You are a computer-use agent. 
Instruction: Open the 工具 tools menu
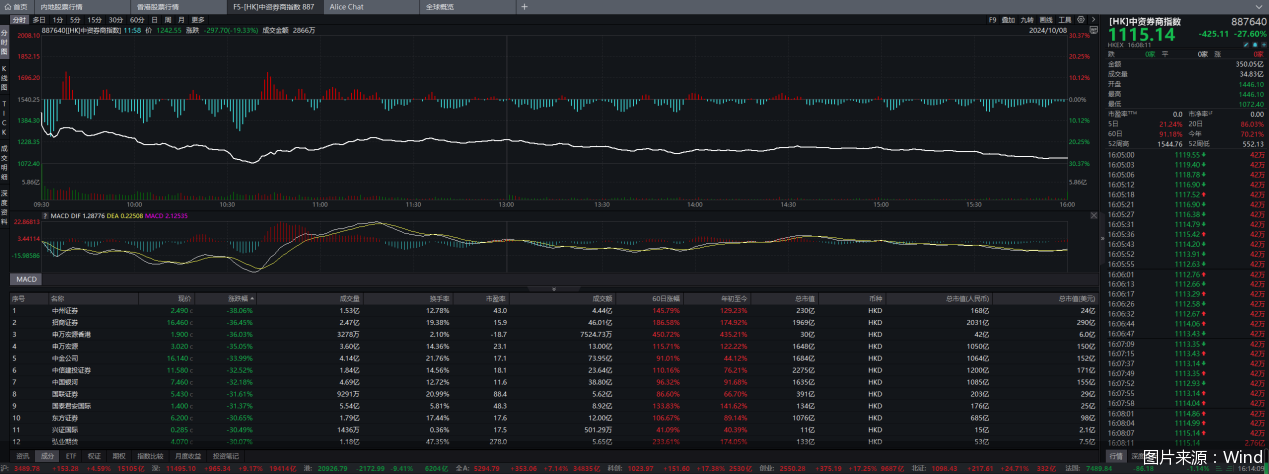coord(1066,19)
